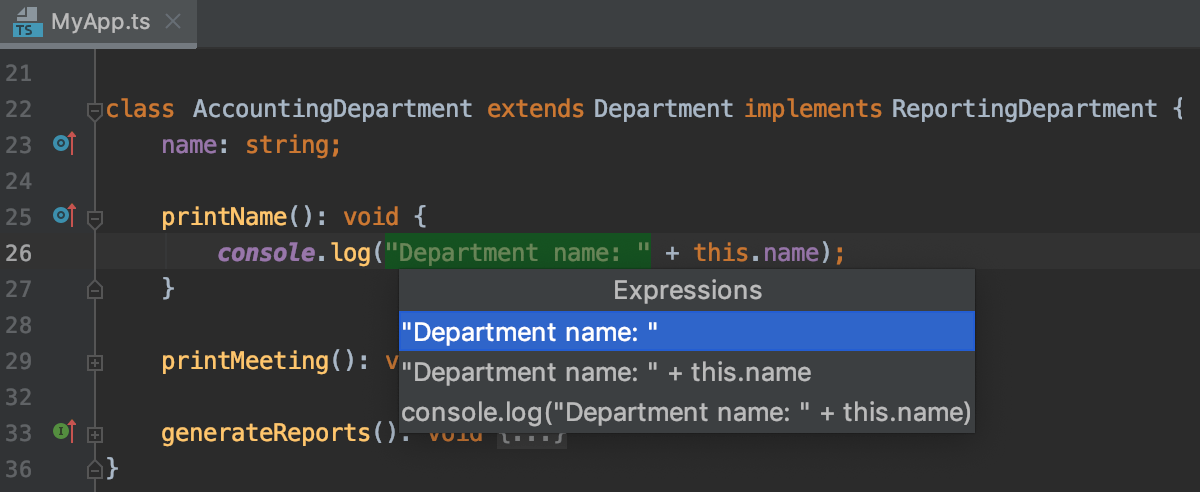Click the TS file icon in the tab
This screenshot has height=492, width=1200.
point(27,23)
